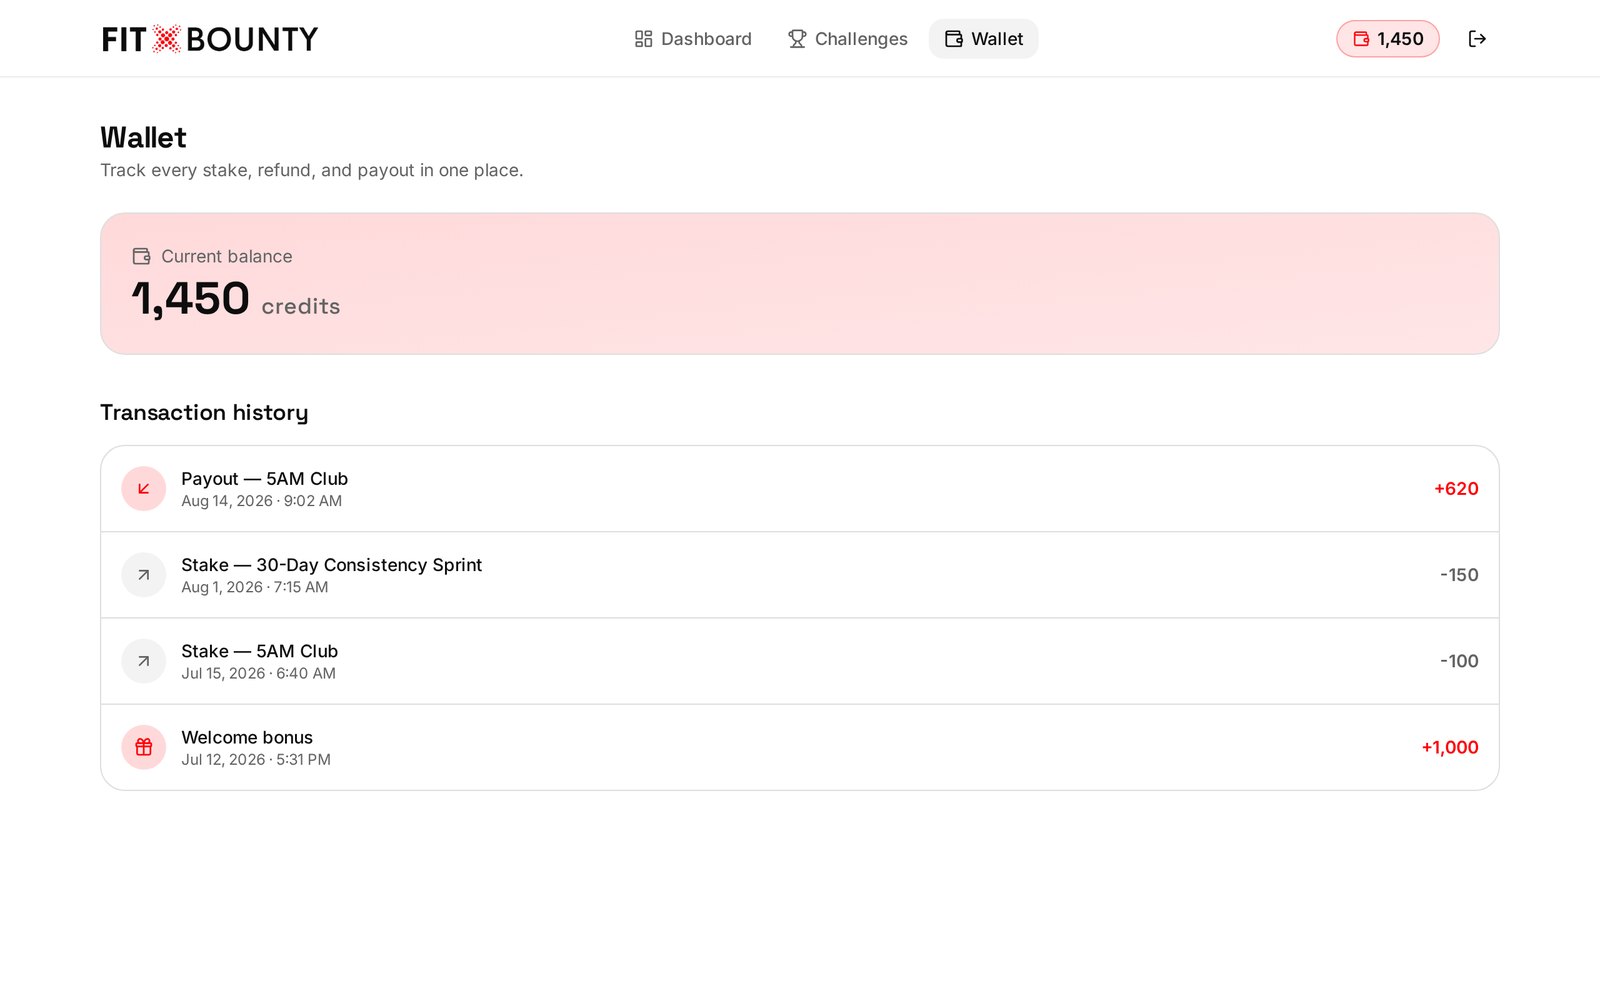1600x1000 pixels.
Task: Click the payout arrow icon for 5AM Club
Action: point(144,489)
